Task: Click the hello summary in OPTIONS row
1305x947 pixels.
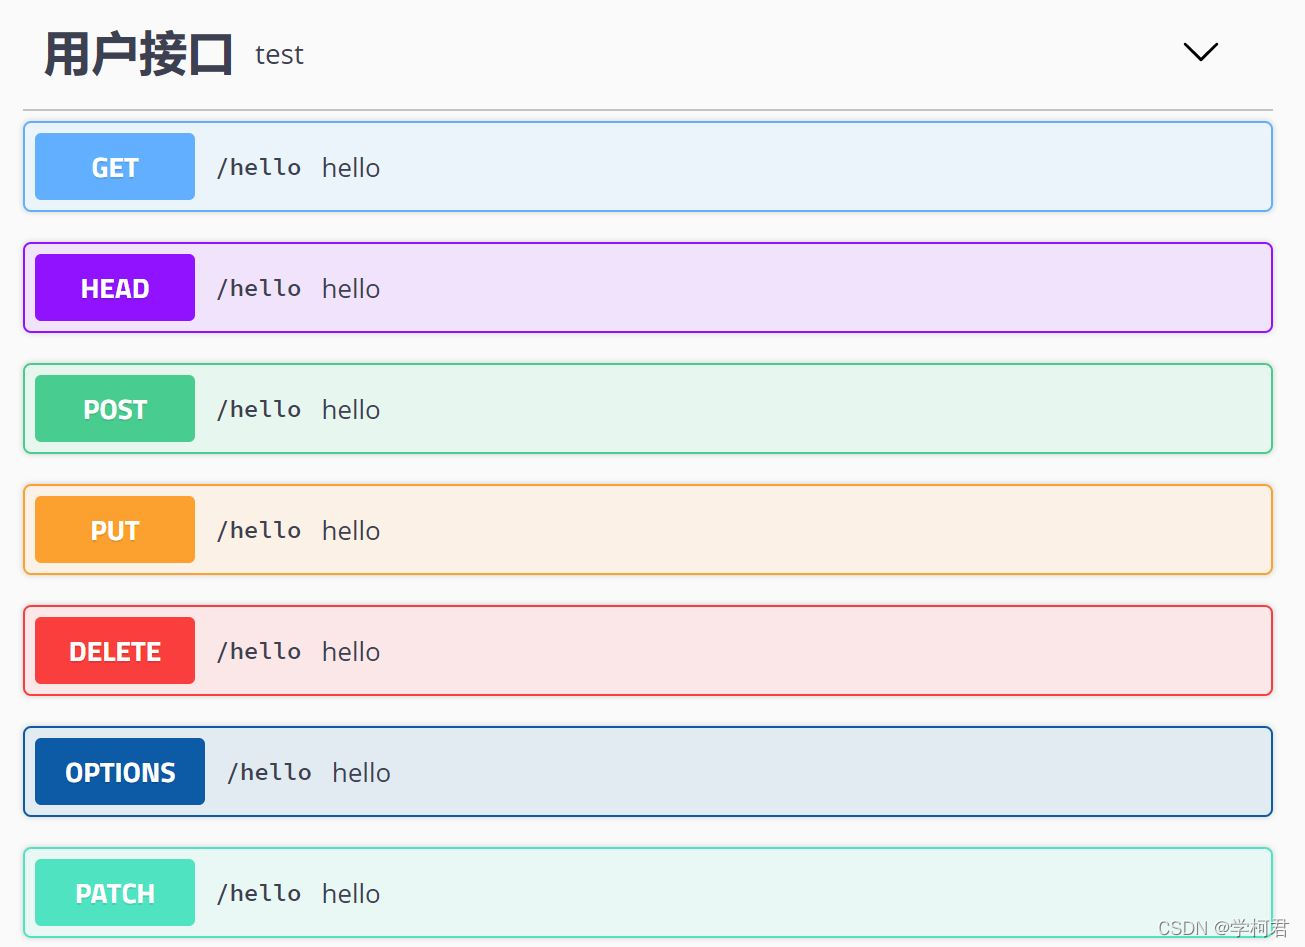Action: click(361, 773)
